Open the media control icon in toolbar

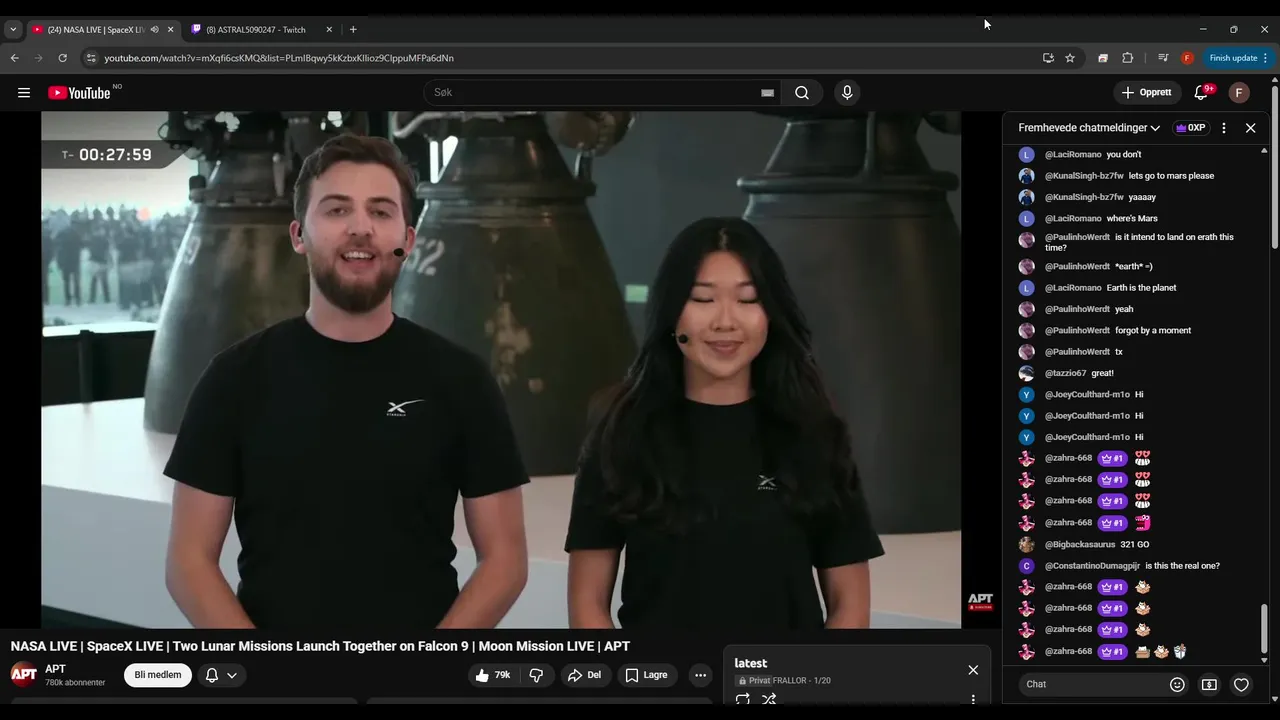[1163, 58]
